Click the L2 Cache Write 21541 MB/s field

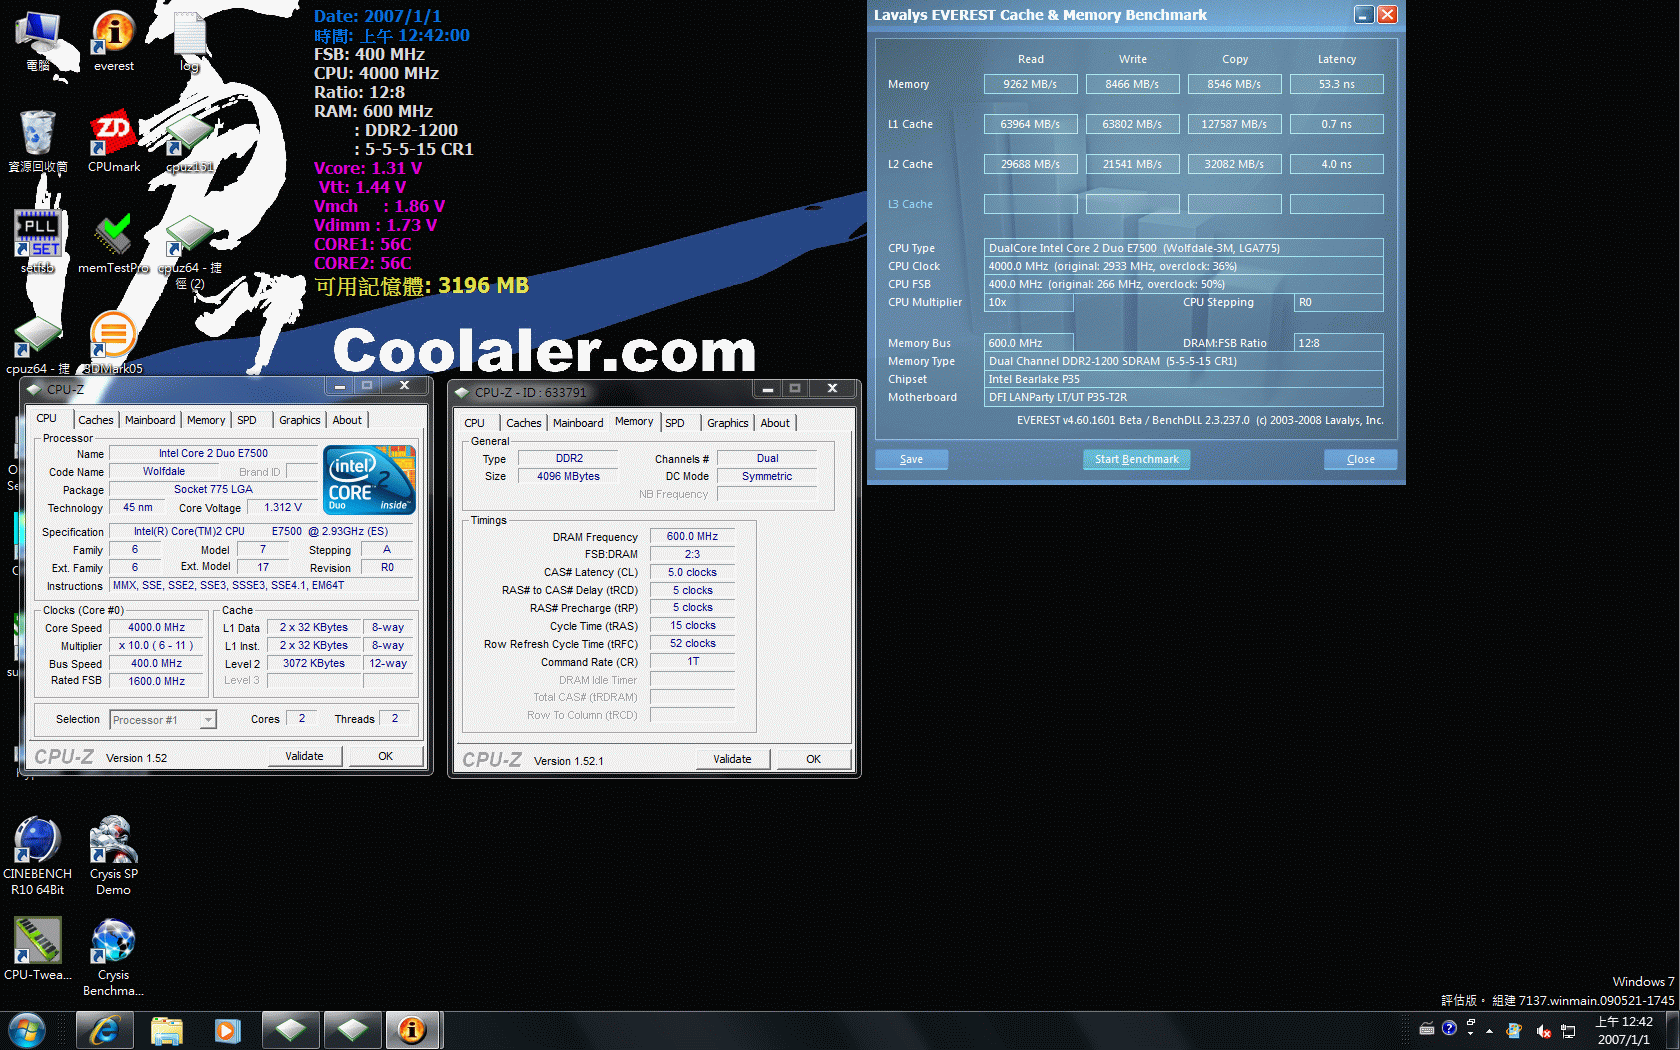(x=1132, y=164)
